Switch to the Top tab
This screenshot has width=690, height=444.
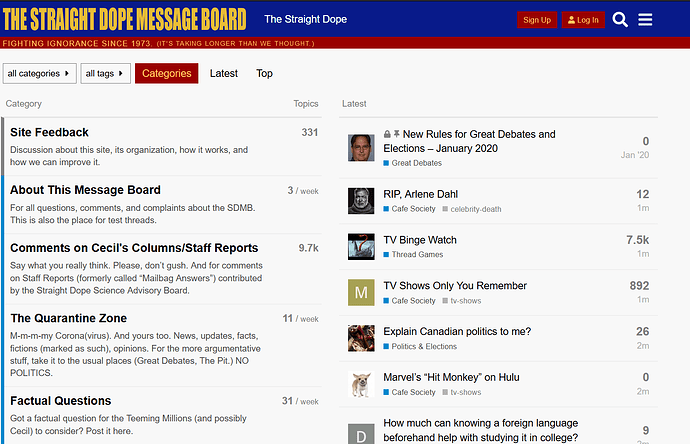click(264, 73)
